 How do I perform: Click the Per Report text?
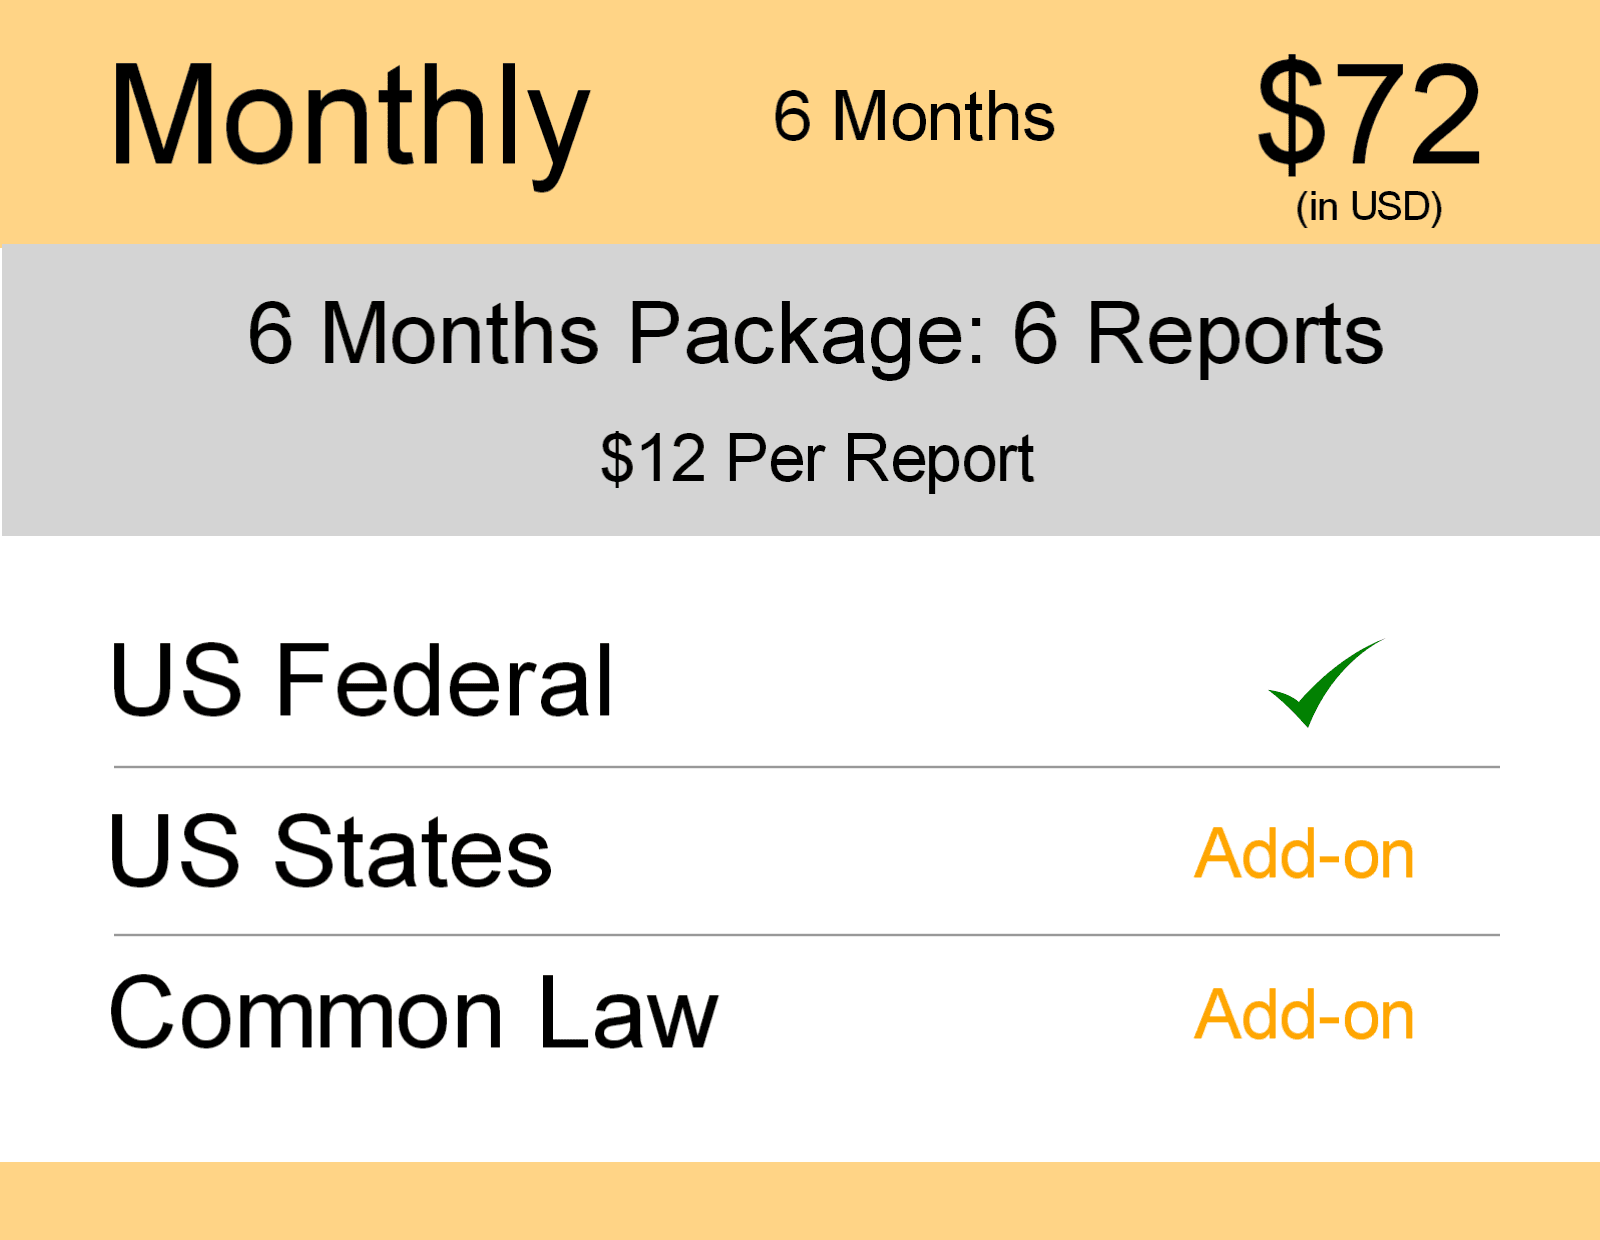coord(880,459)
